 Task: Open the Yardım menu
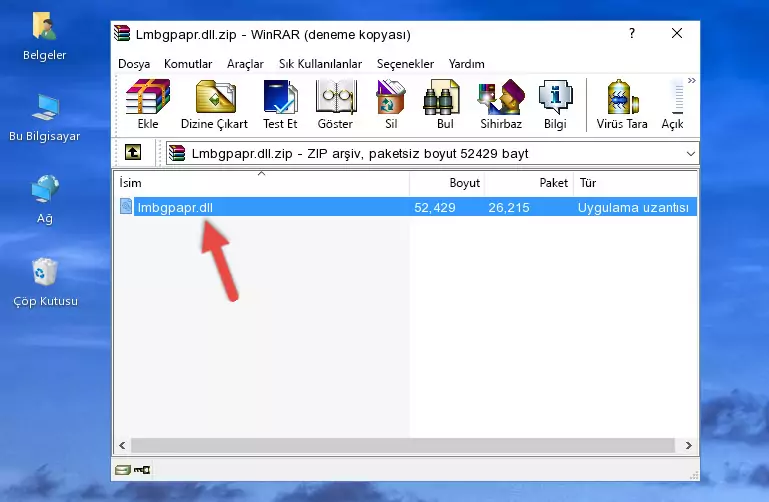466,64
